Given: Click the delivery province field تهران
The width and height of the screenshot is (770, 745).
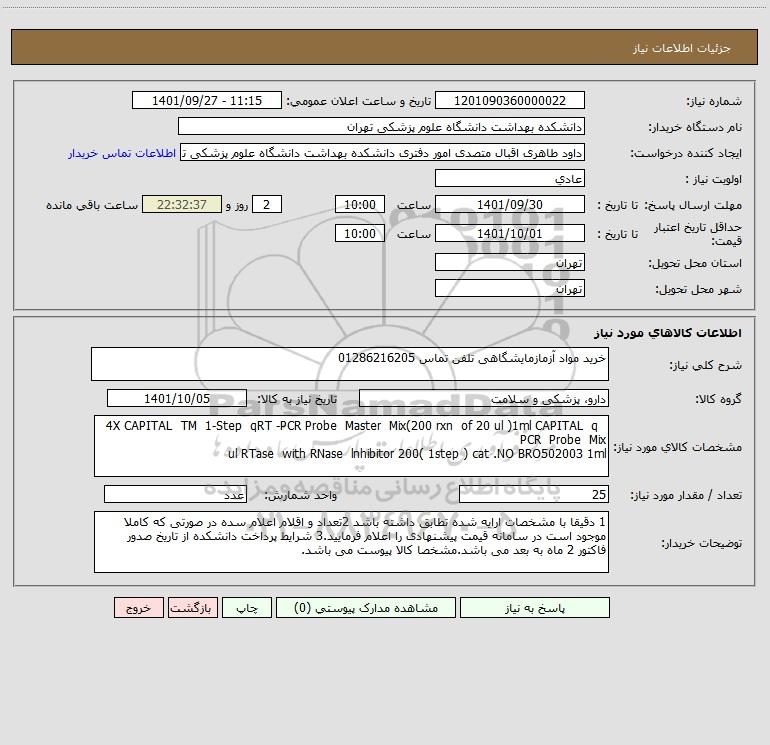Looking at the screenshot, I should 510,262.
